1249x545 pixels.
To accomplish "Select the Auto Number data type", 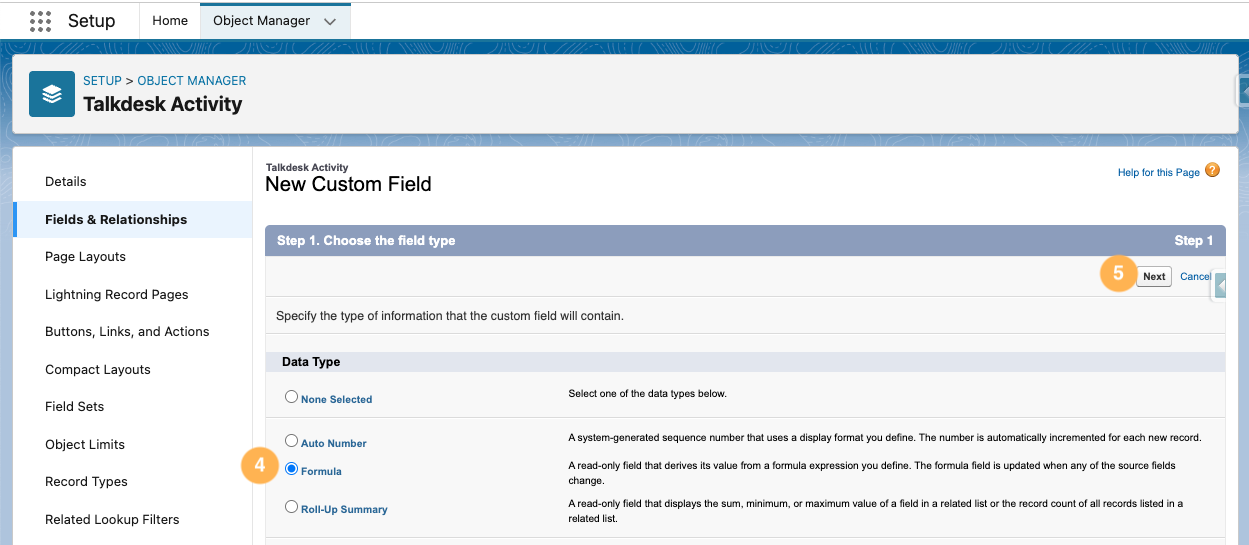I will coord(292,441).
